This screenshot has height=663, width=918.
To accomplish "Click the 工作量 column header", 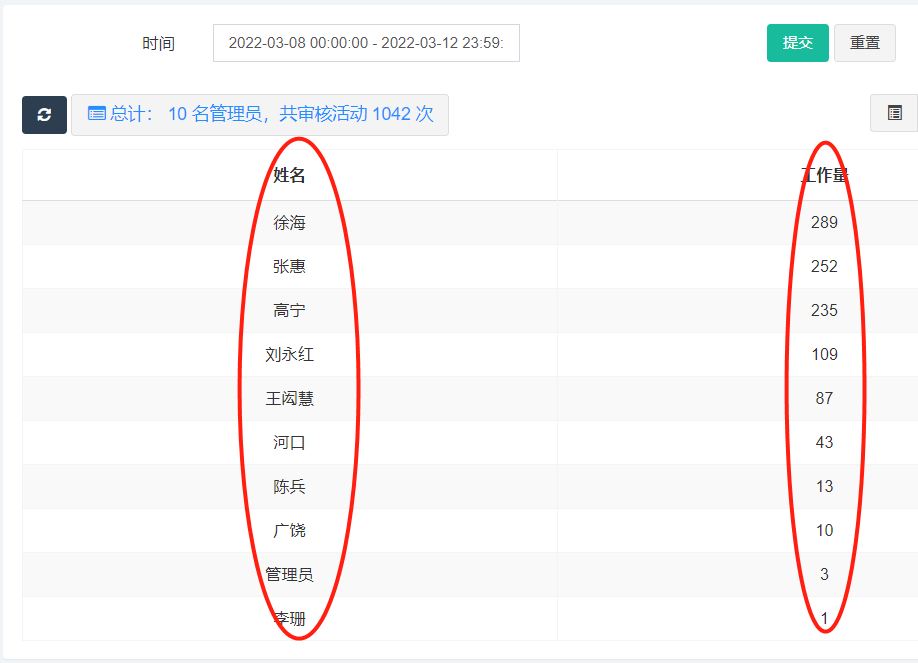I will [x=824, y=175].
